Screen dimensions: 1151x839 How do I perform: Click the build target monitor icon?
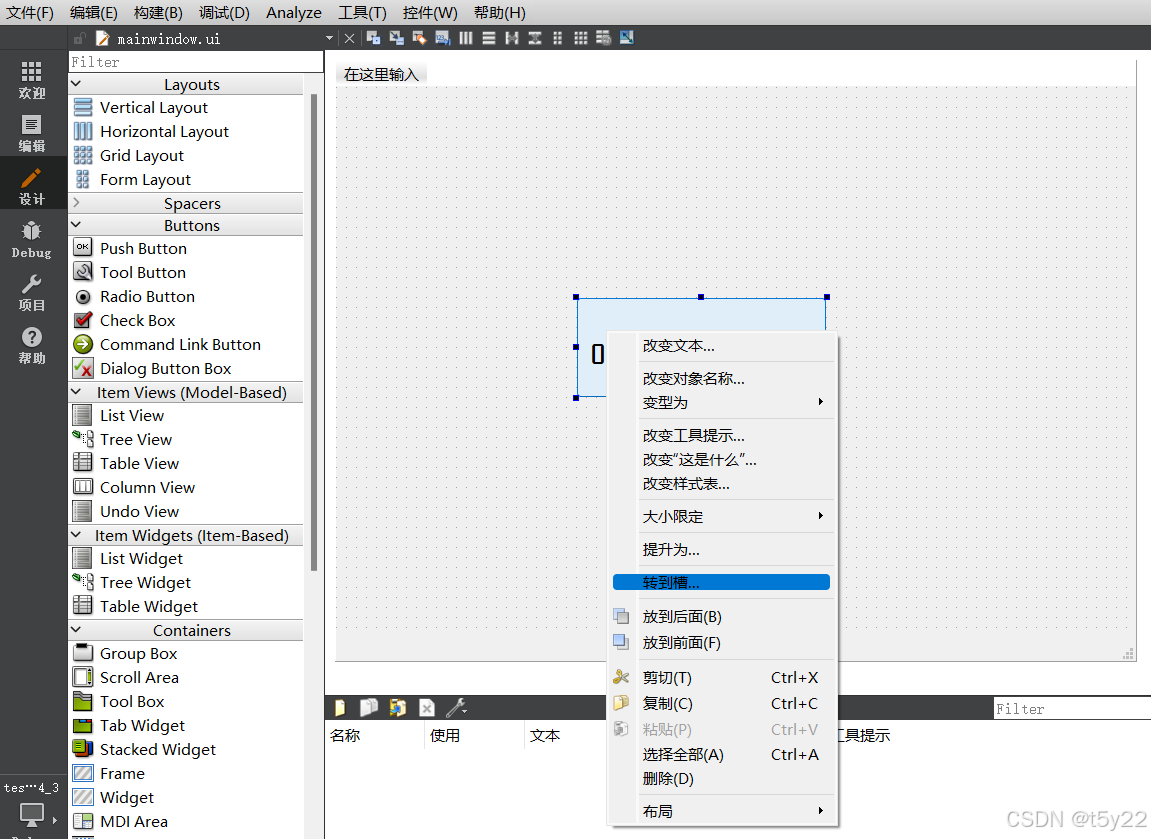[32, 815]
